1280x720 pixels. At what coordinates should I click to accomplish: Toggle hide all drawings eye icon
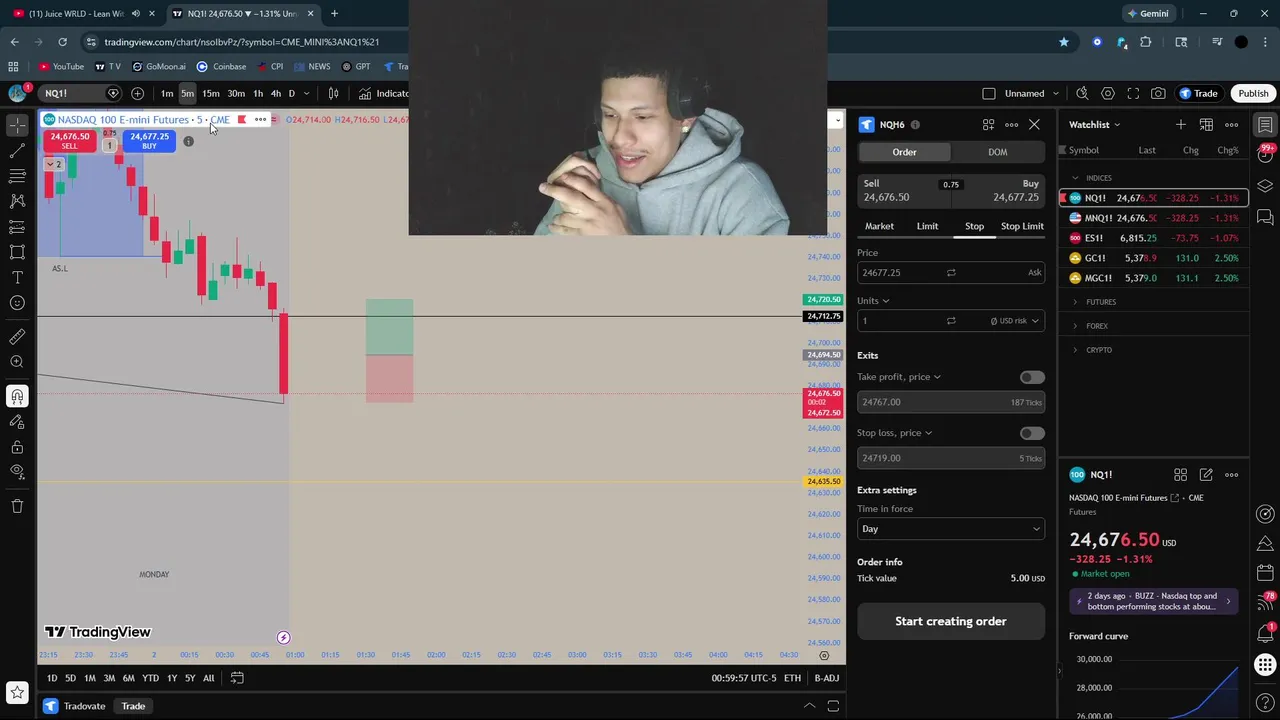[x=17, y=472]
